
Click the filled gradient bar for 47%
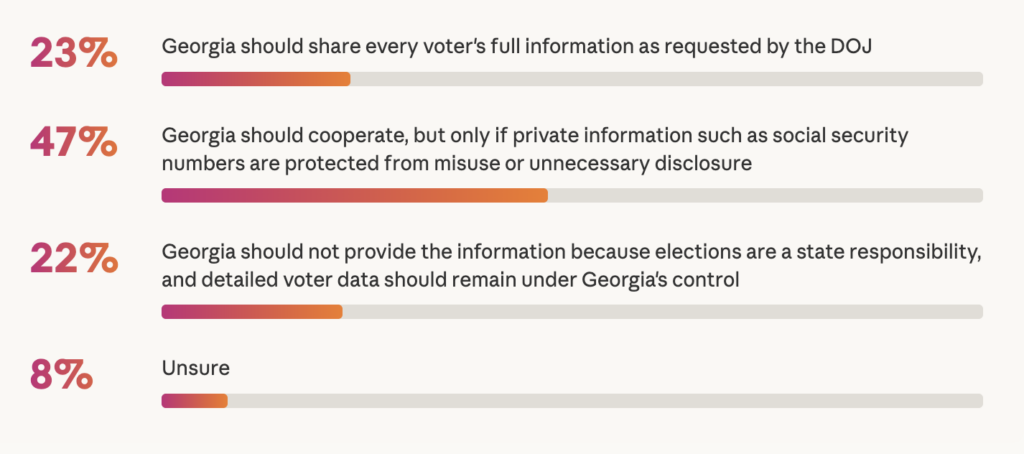point(354,195)
